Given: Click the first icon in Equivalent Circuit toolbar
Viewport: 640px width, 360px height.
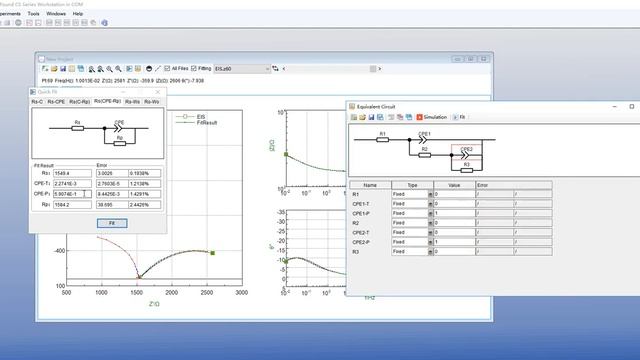Looking at the screenshot, I should [353, 117].
